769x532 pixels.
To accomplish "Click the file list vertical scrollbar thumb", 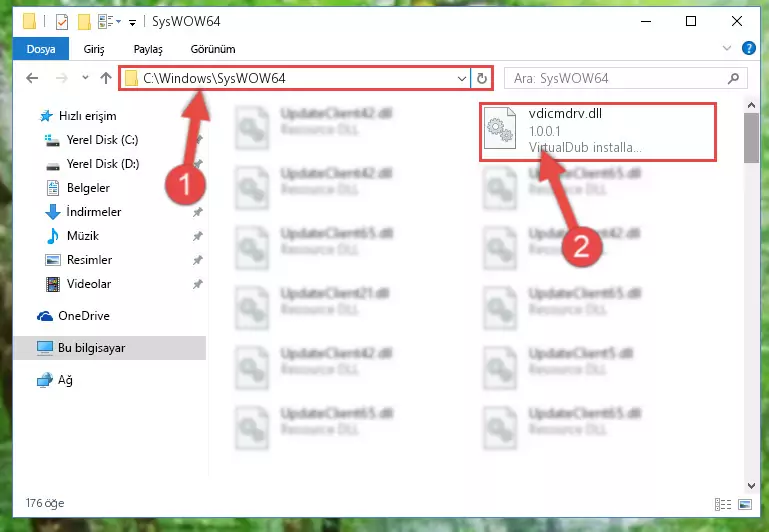I will click(751, 138).
